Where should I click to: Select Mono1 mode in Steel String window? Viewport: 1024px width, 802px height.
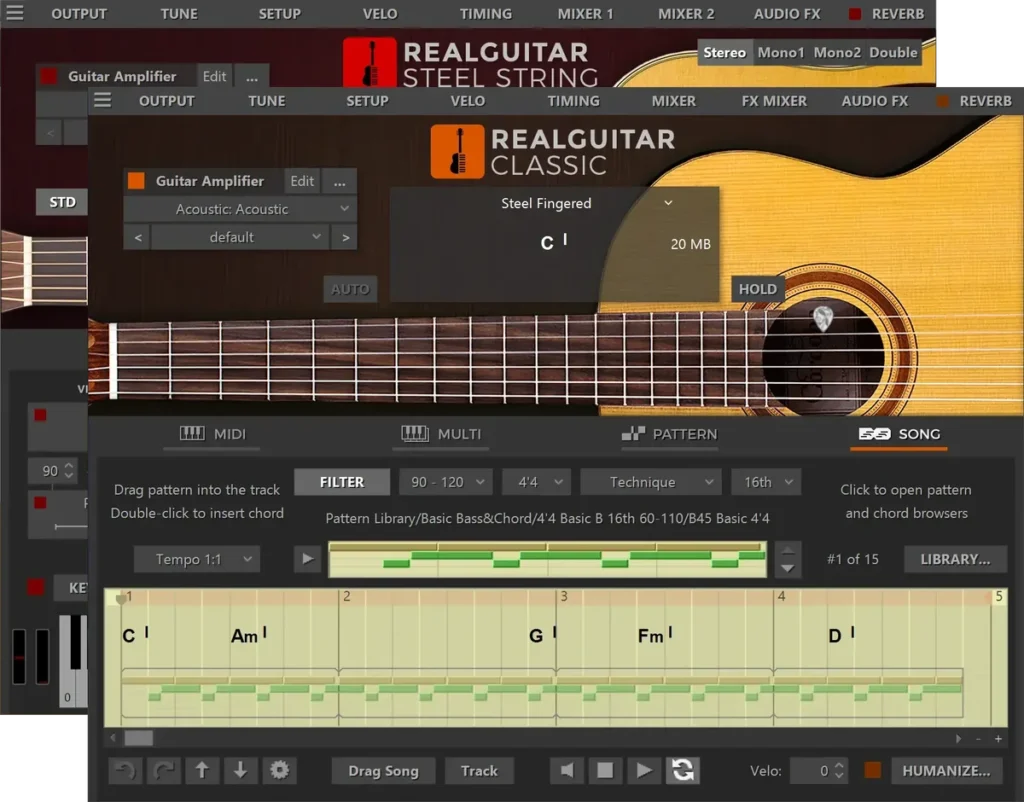coord(780,52)
